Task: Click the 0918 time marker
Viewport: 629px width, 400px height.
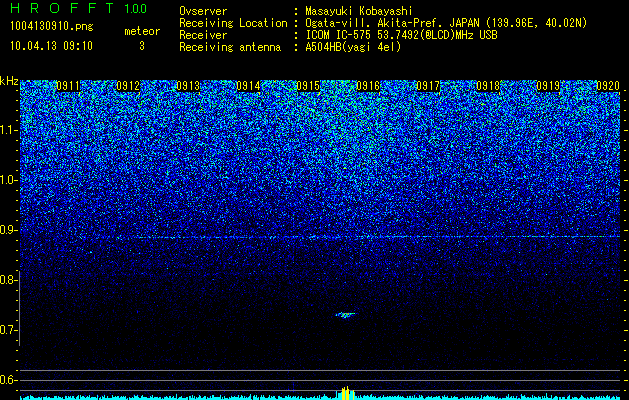Action: 488,86
